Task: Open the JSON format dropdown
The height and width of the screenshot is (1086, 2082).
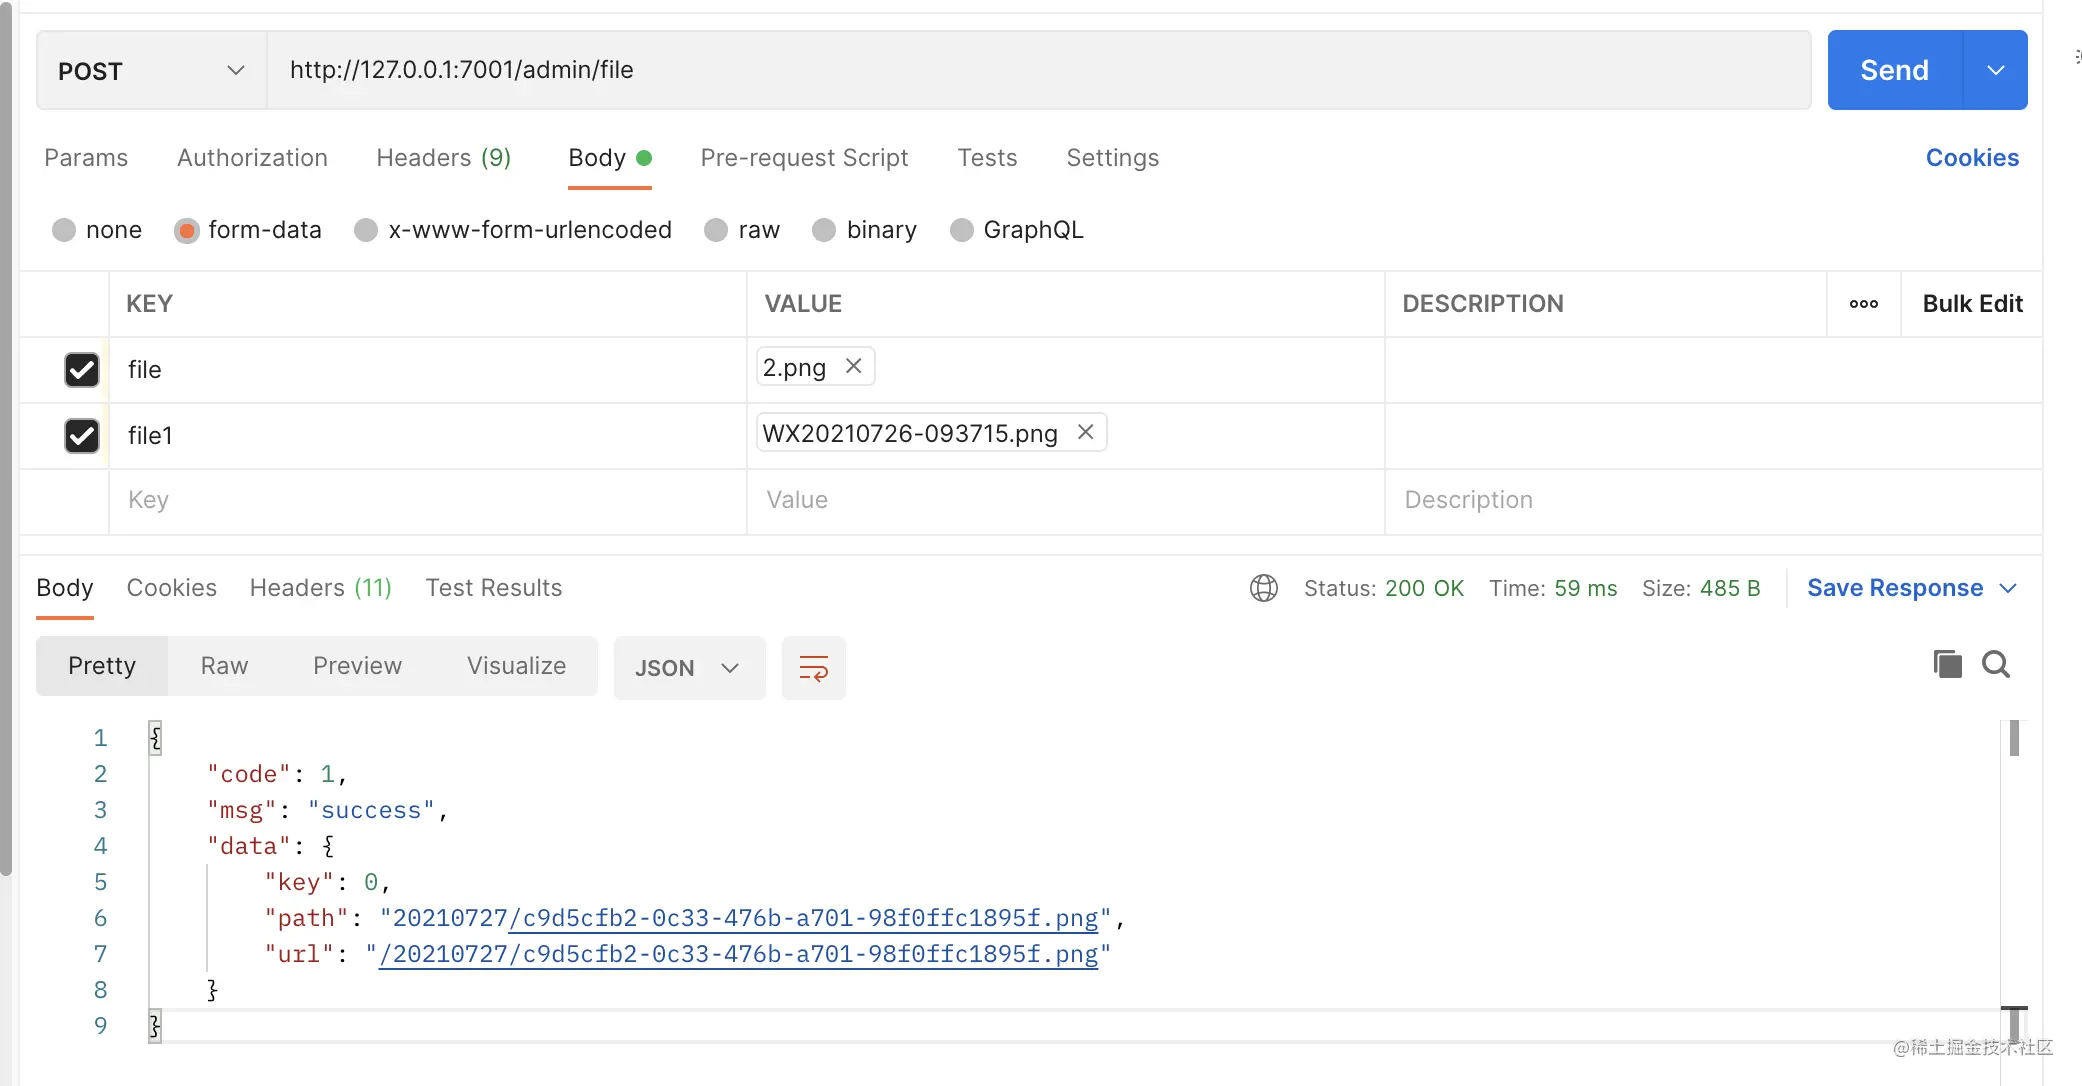Action: (x=689, y=668)
